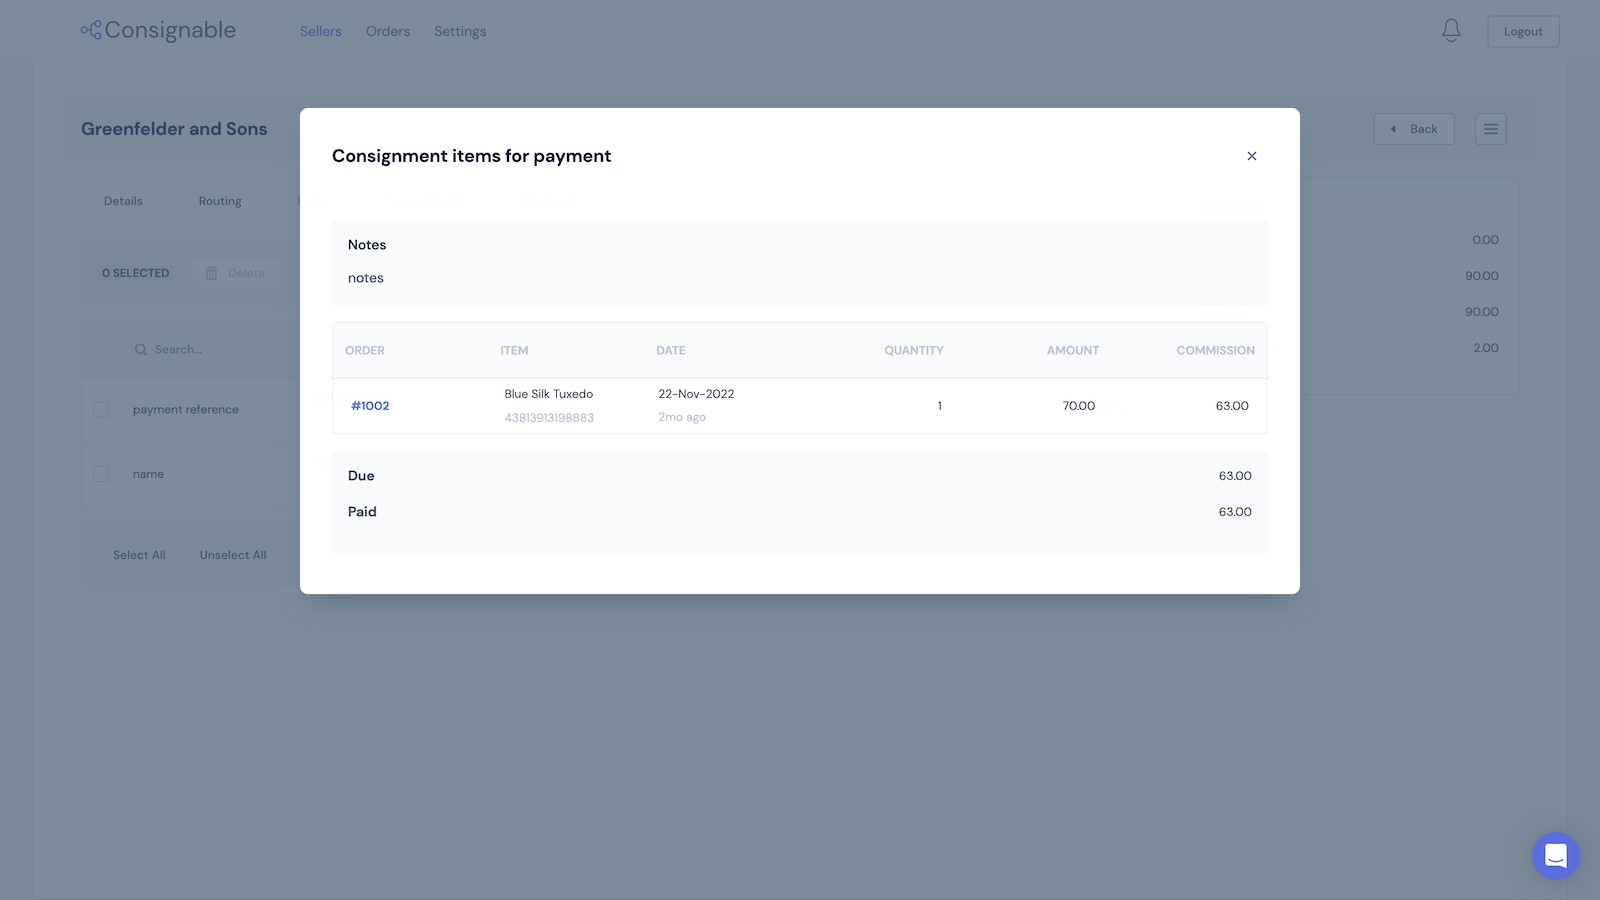Click the Logout button
The height and width of the screenshot is (900, 1600).
[1523, 31]
